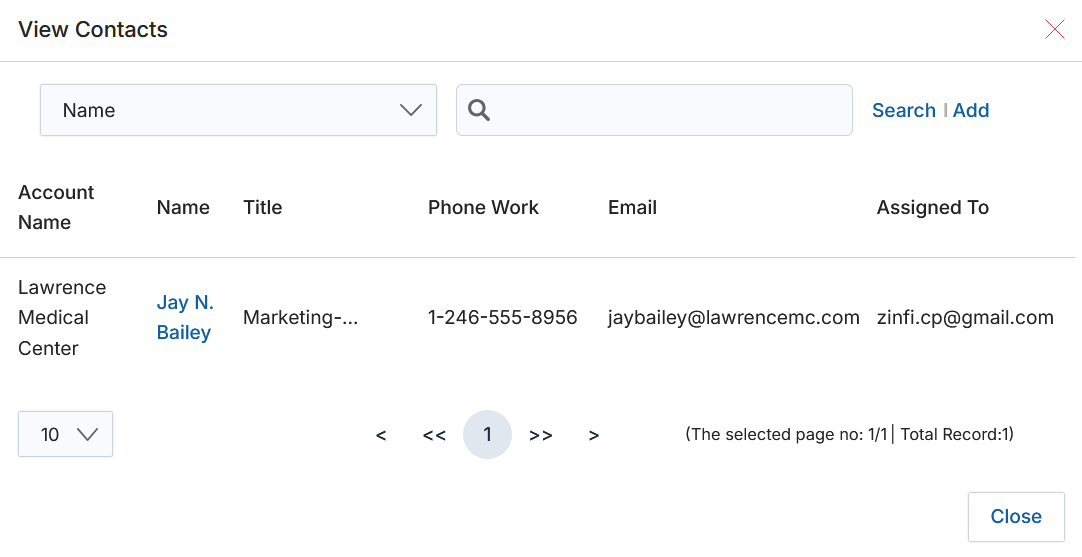Click the Email column header
Viewport: 1082px width, 557px height.
[632, 208]
